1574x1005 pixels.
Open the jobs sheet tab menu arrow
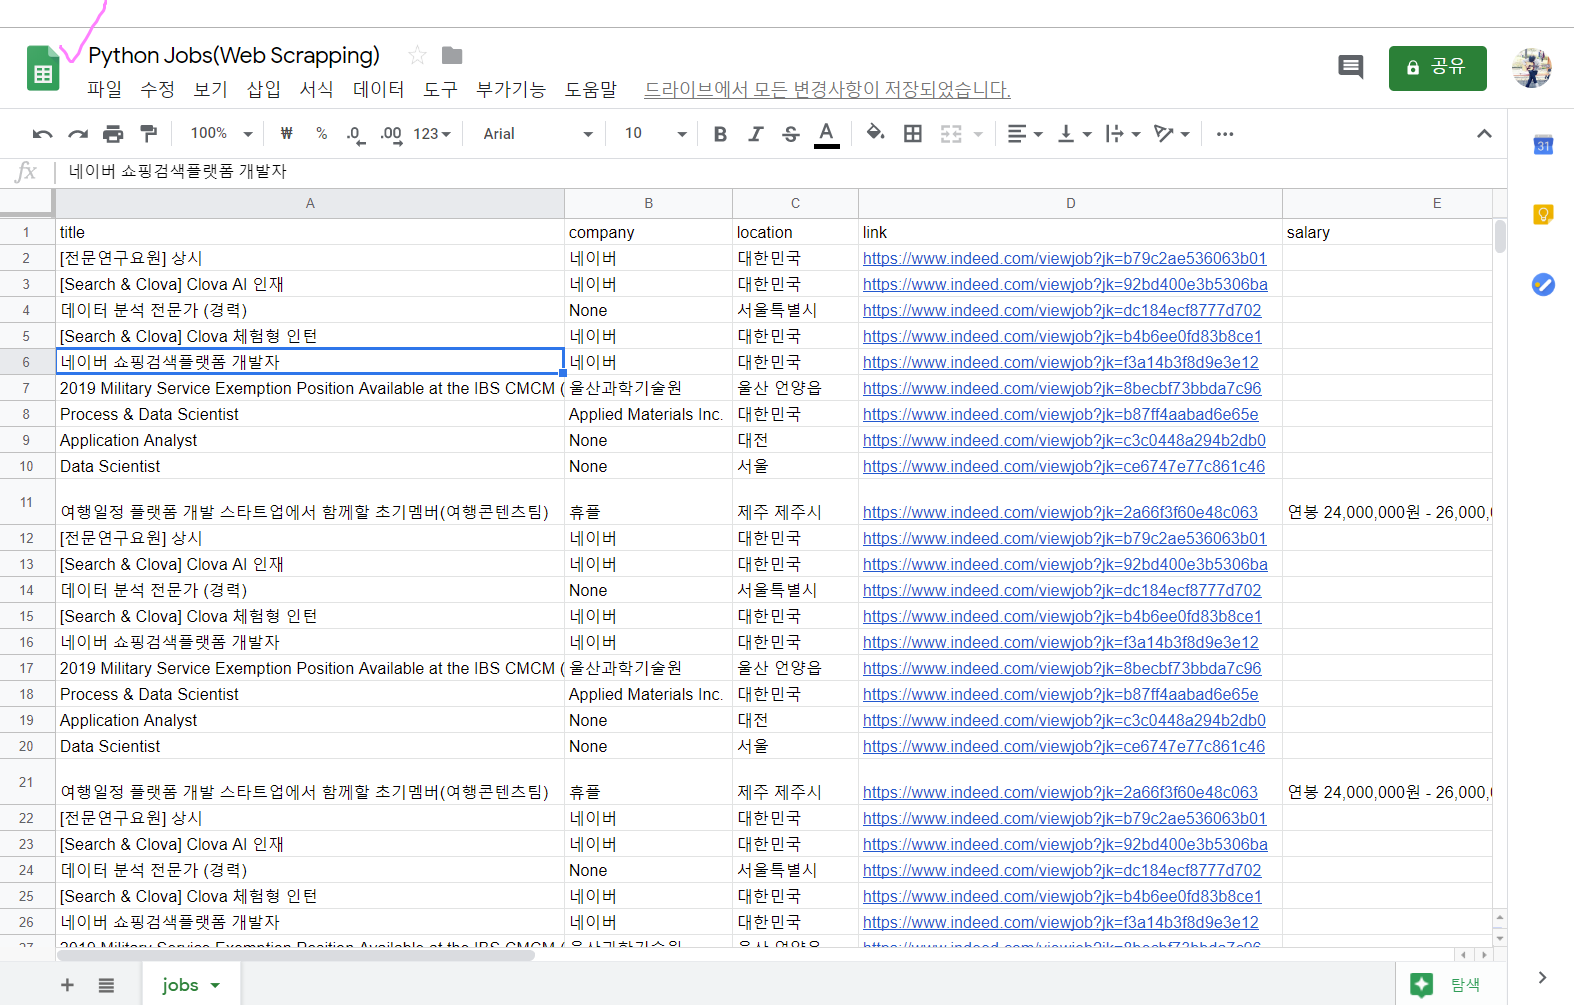coord(215,985)
